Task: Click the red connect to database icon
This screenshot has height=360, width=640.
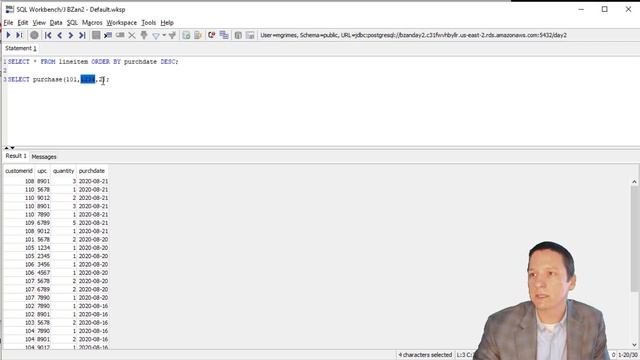Action: click(211, 36)
